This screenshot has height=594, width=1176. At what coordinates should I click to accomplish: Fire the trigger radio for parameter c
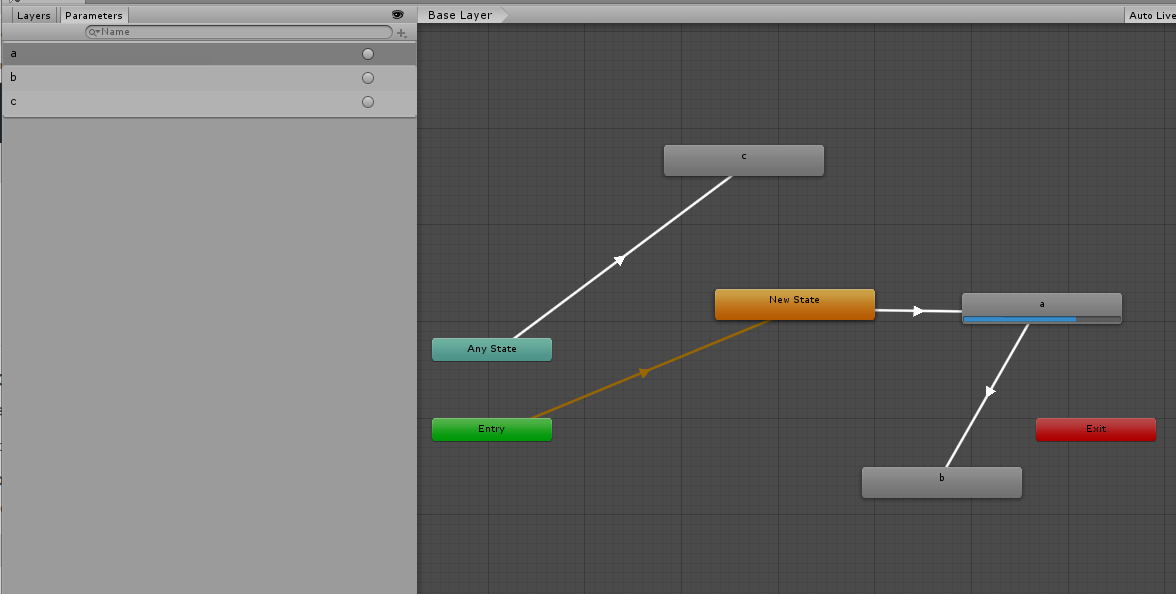point(368,101)
